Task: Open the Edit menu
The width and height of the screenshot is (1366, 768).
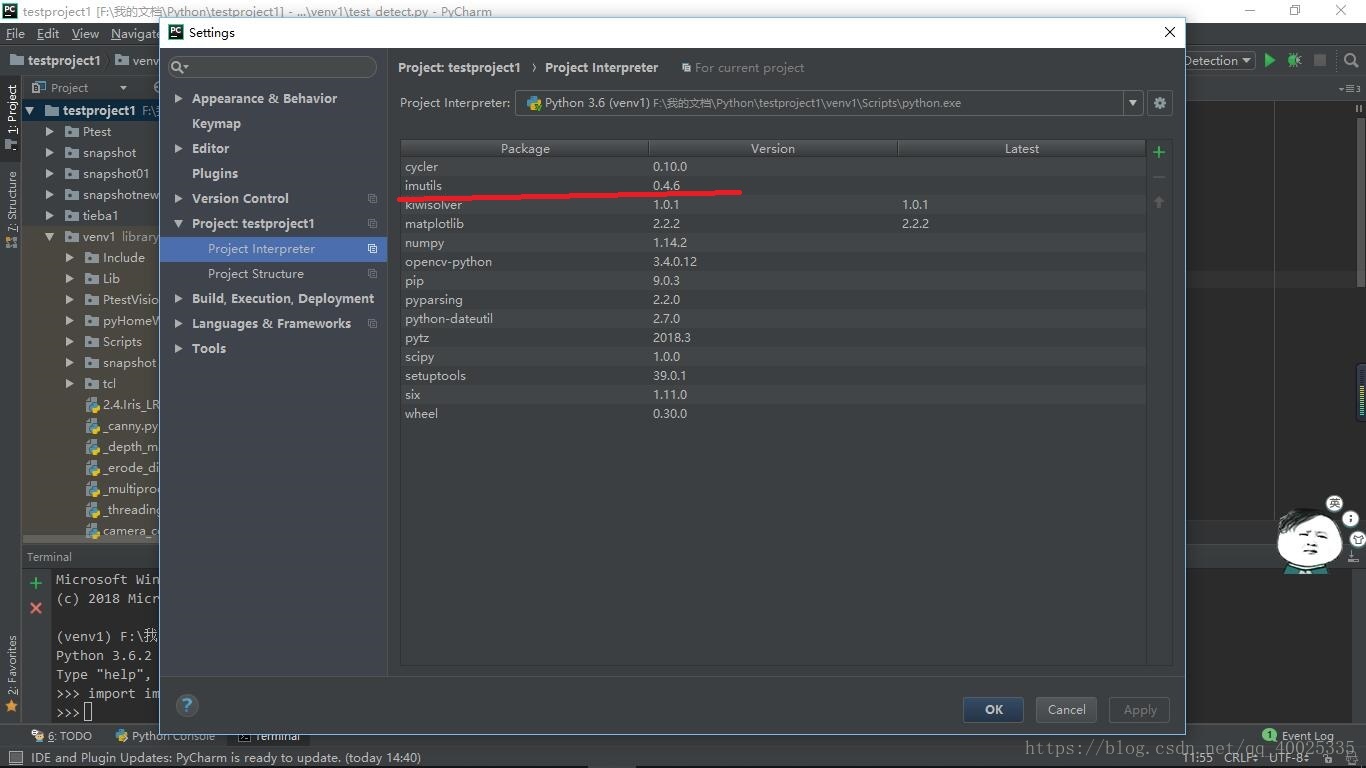Action: (48, 33)
